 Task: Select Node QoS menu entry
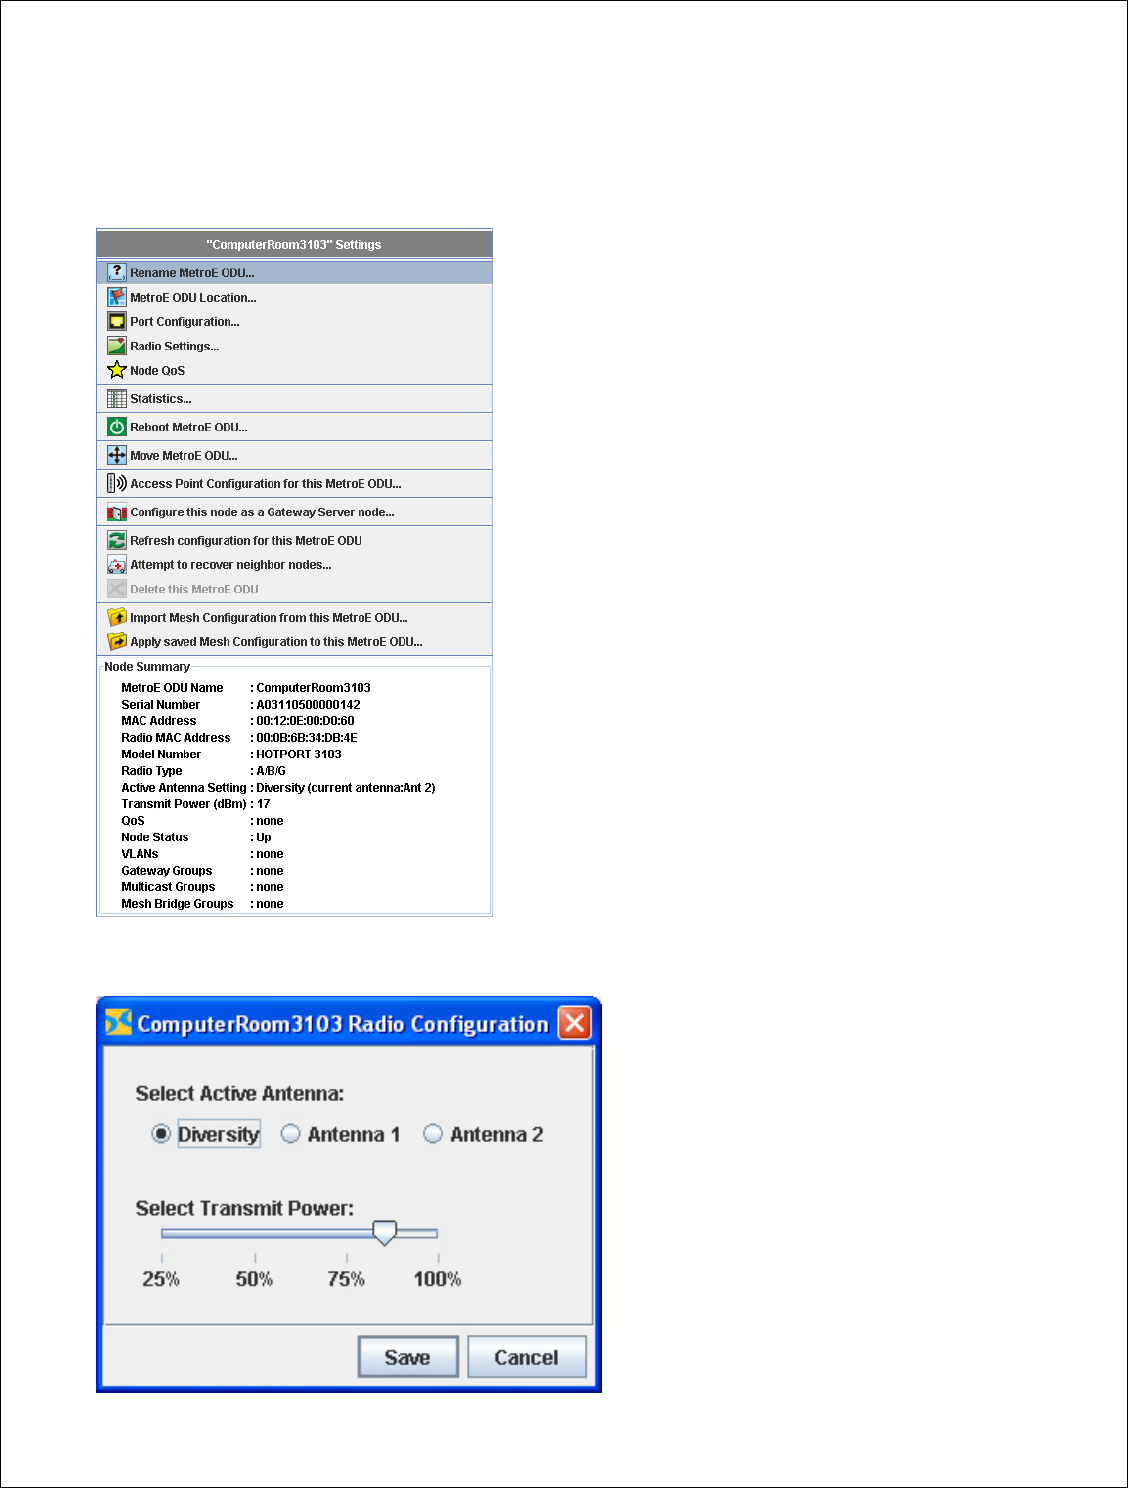(x=294, y=370)
